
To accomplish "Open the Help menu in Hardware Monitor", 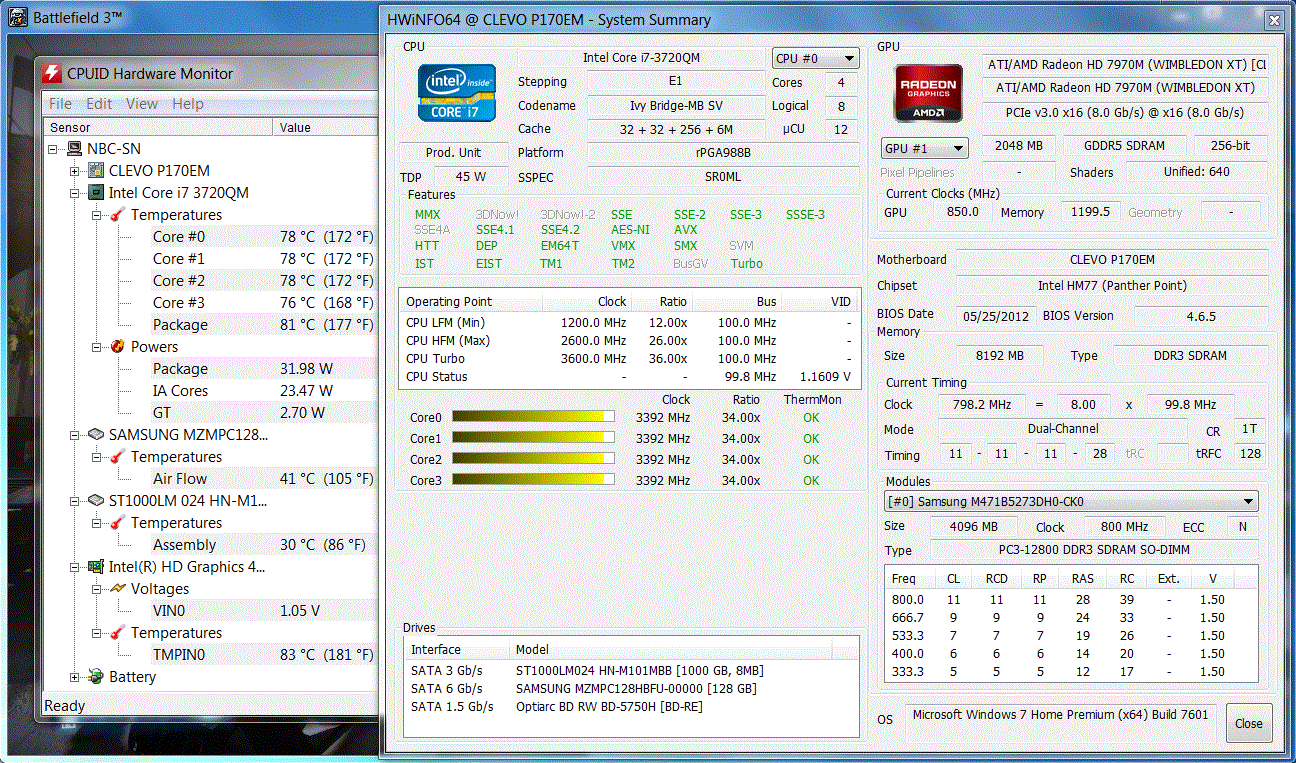I will coord(188,103).
